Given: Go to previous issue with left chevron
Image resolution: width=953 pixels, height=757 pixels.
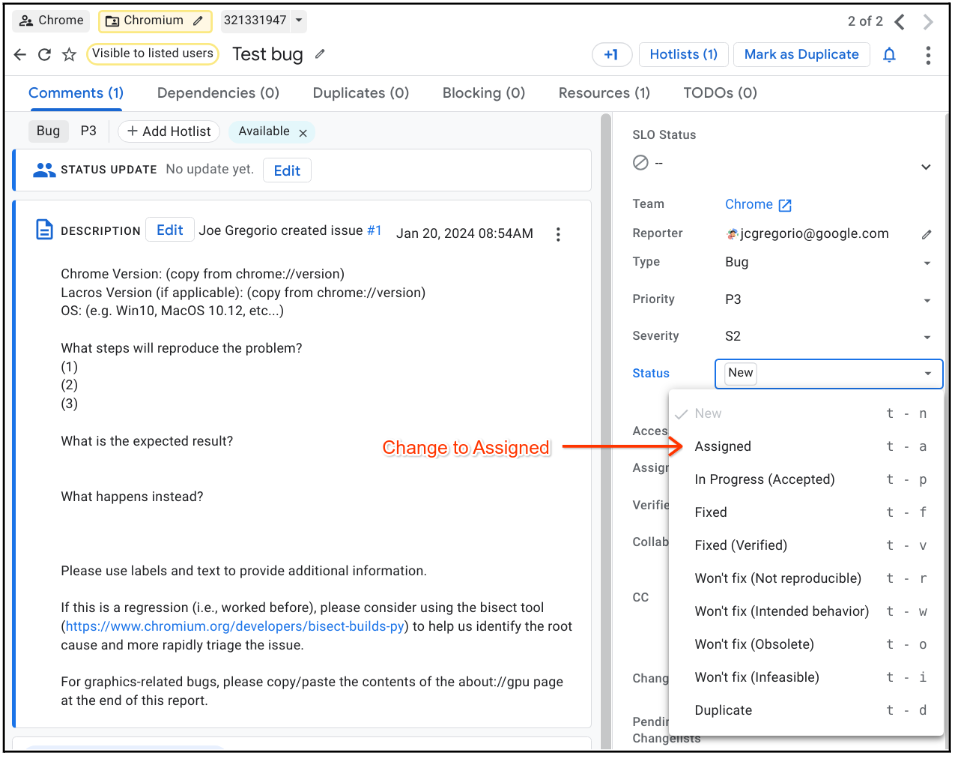Looking at the screenshot, I should tap(900, 21).
